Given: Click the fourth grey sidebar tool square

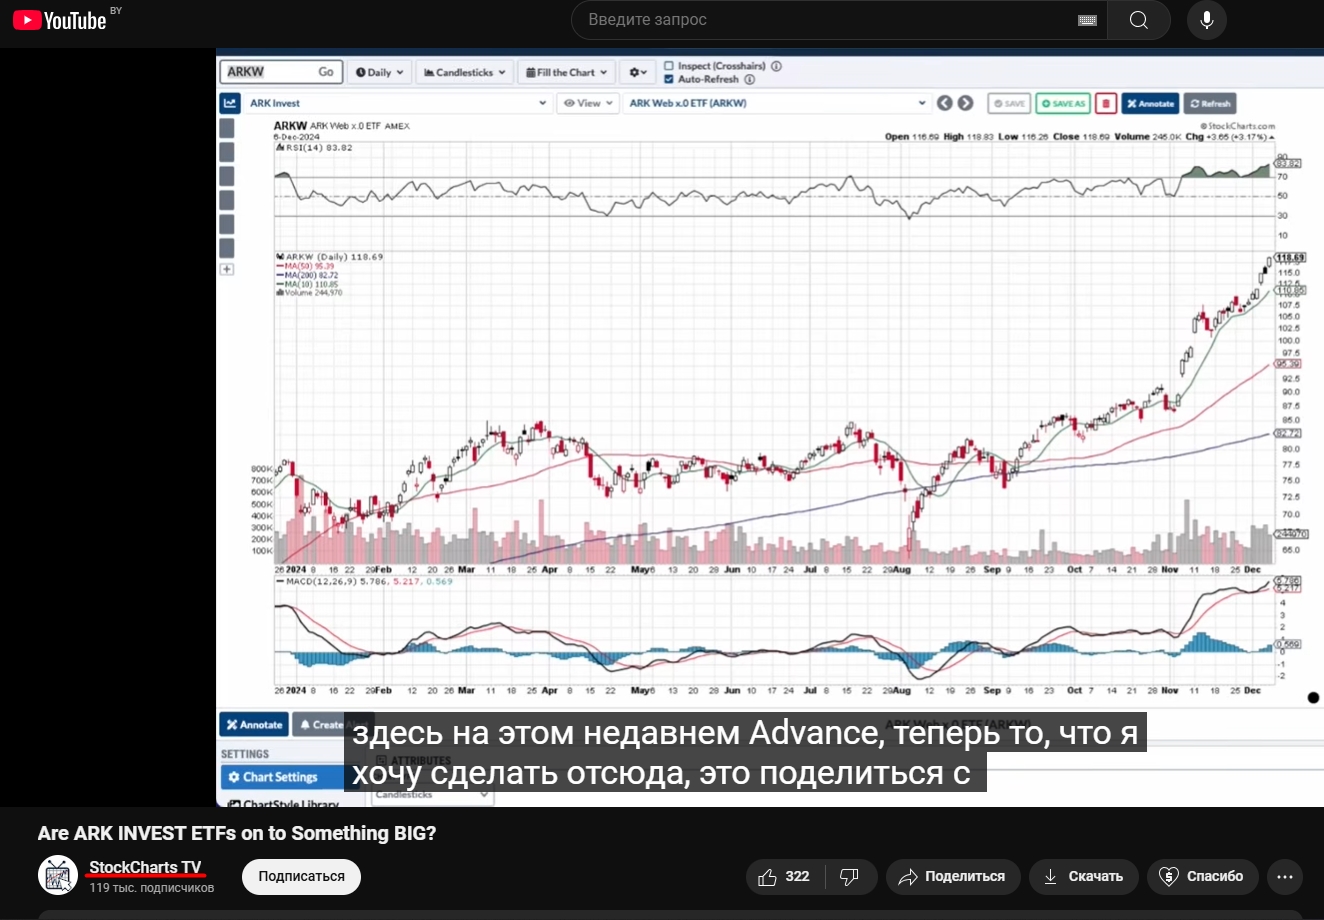Looking at the screenshot, I should tap(227, 200).
